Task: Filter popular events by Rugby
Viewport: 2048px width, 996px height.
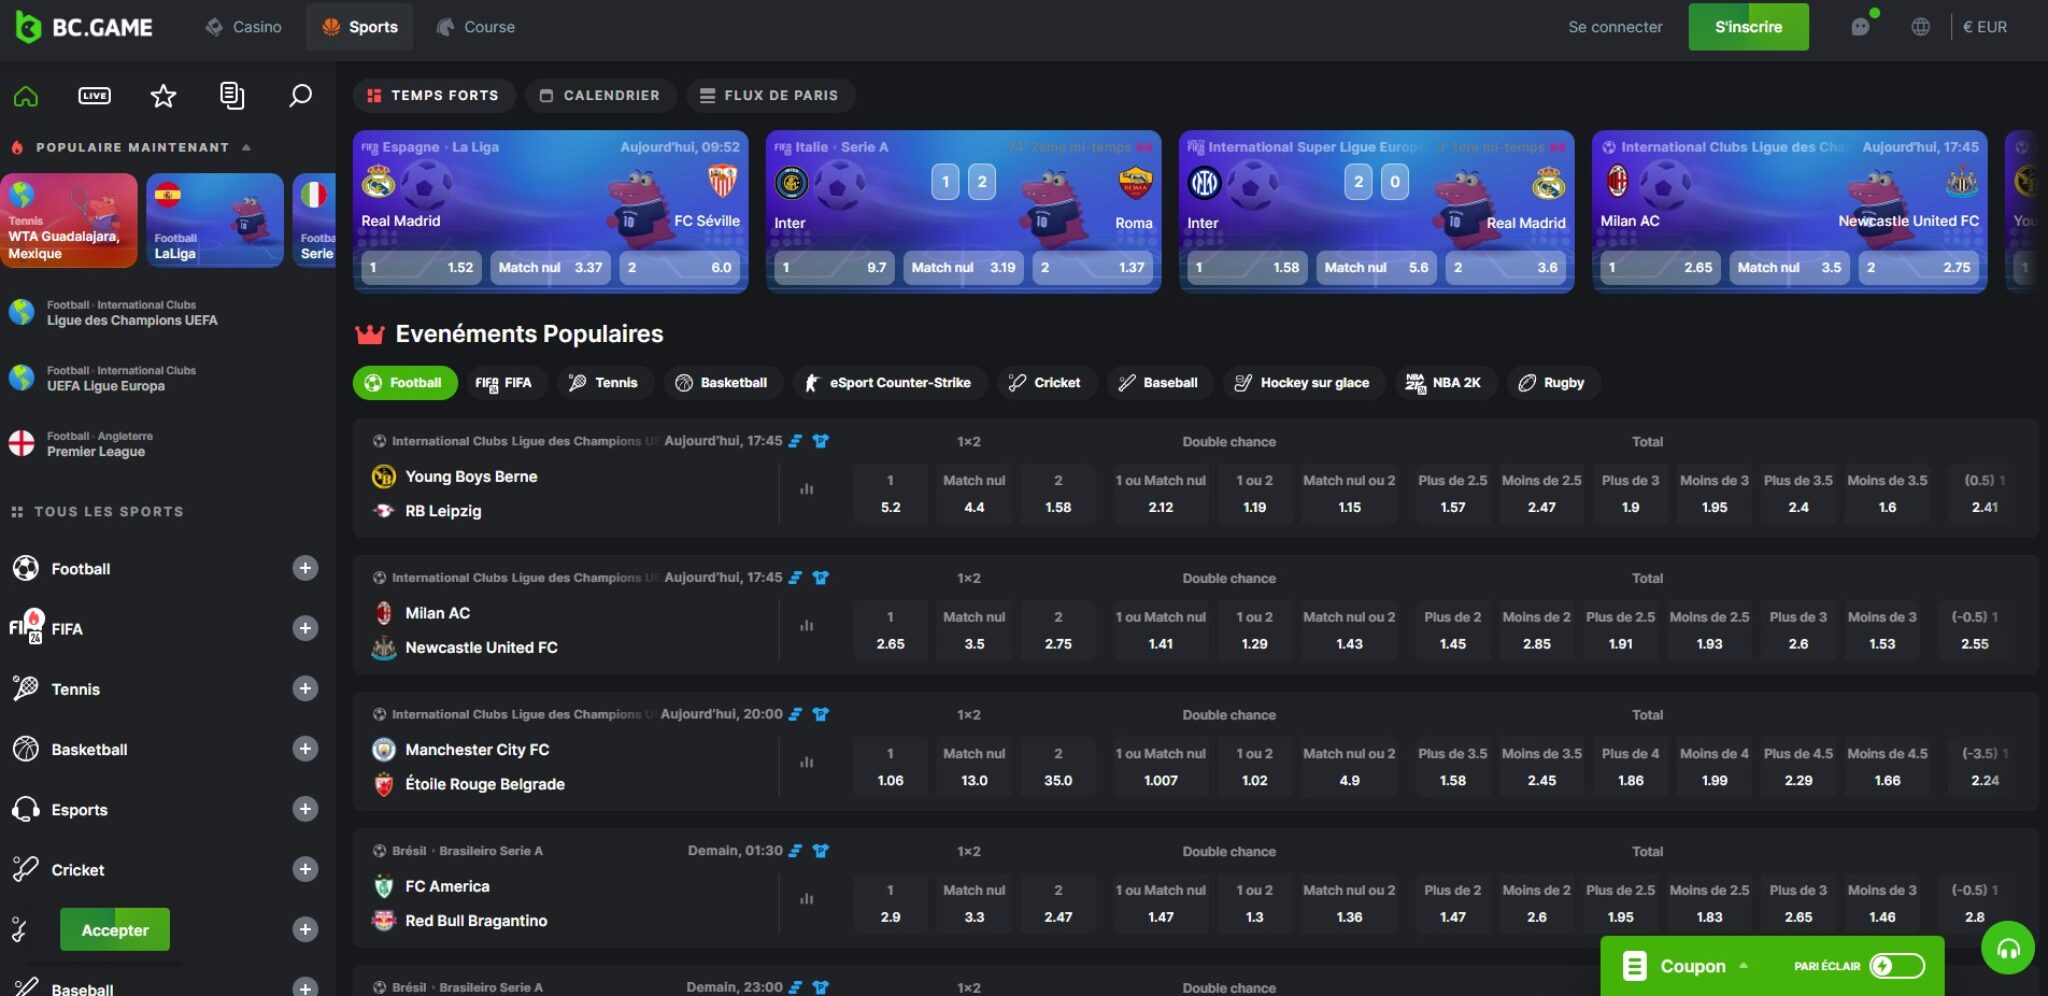Action: pyautogui.click(x=1552, y=383)
